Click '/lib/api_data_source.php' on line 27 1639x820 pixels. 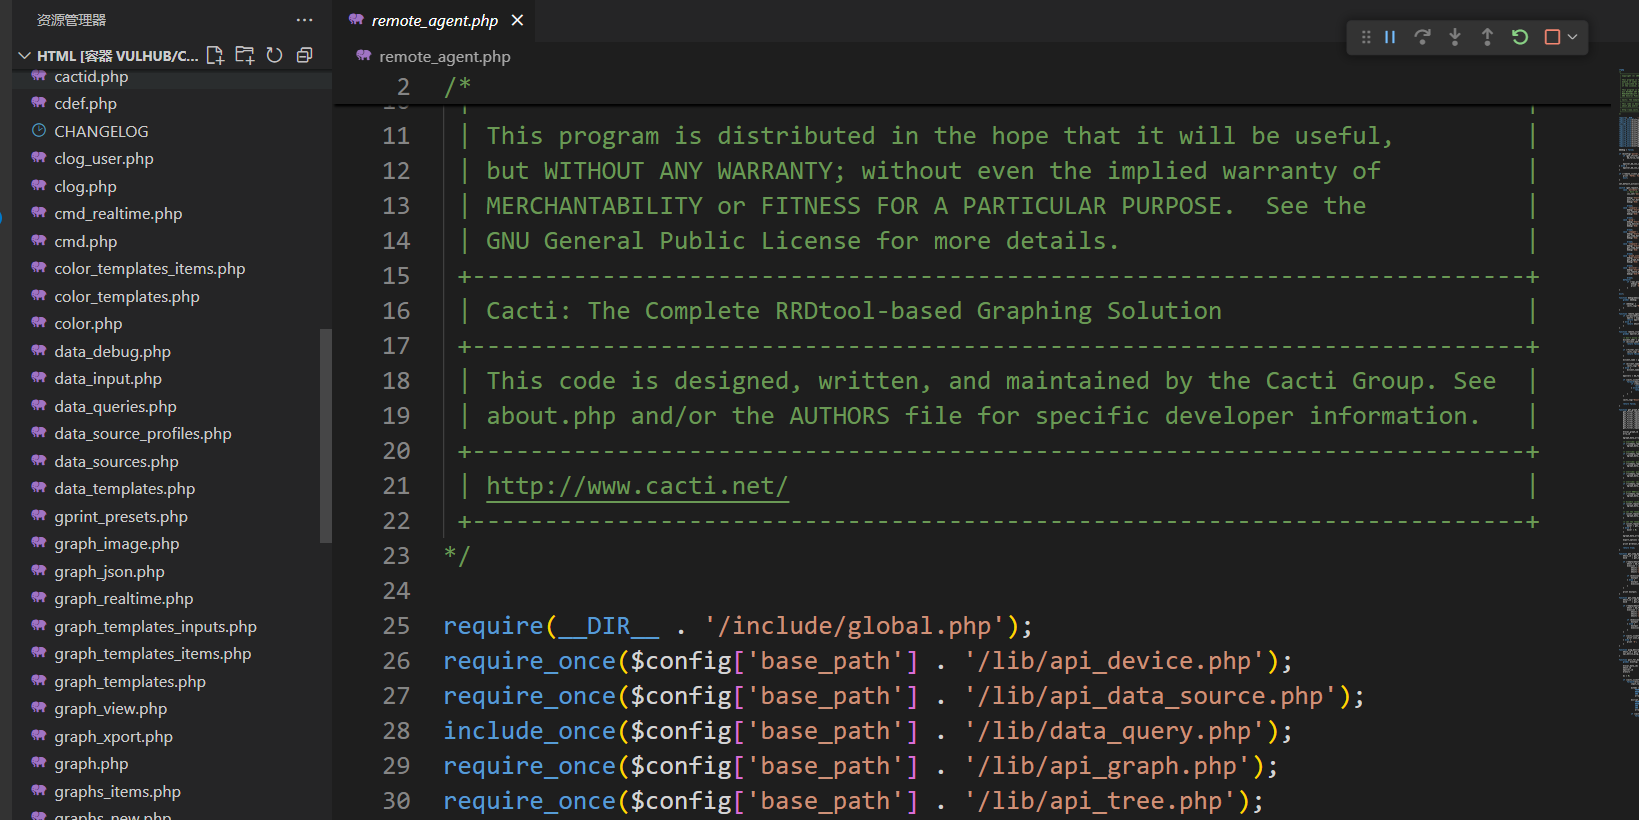1151,696
